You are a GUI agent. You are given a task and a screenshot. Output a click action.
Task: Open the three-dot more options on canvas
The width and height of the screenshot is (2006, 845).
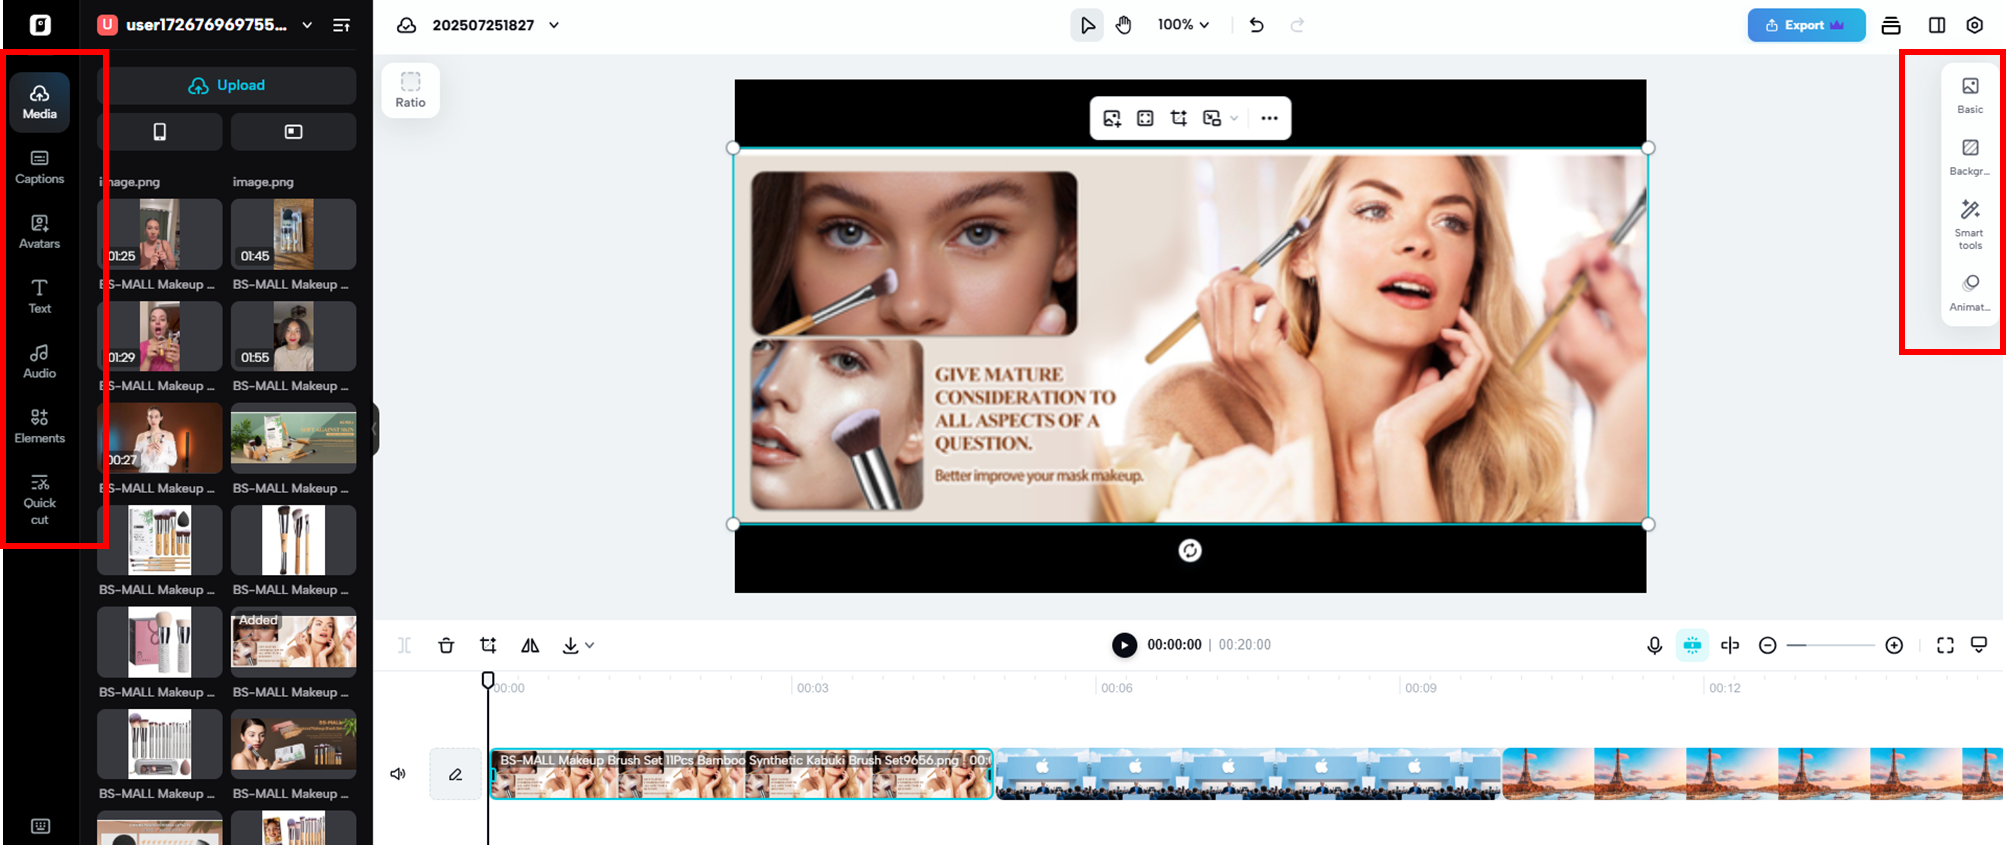(x=1269, y=118)
